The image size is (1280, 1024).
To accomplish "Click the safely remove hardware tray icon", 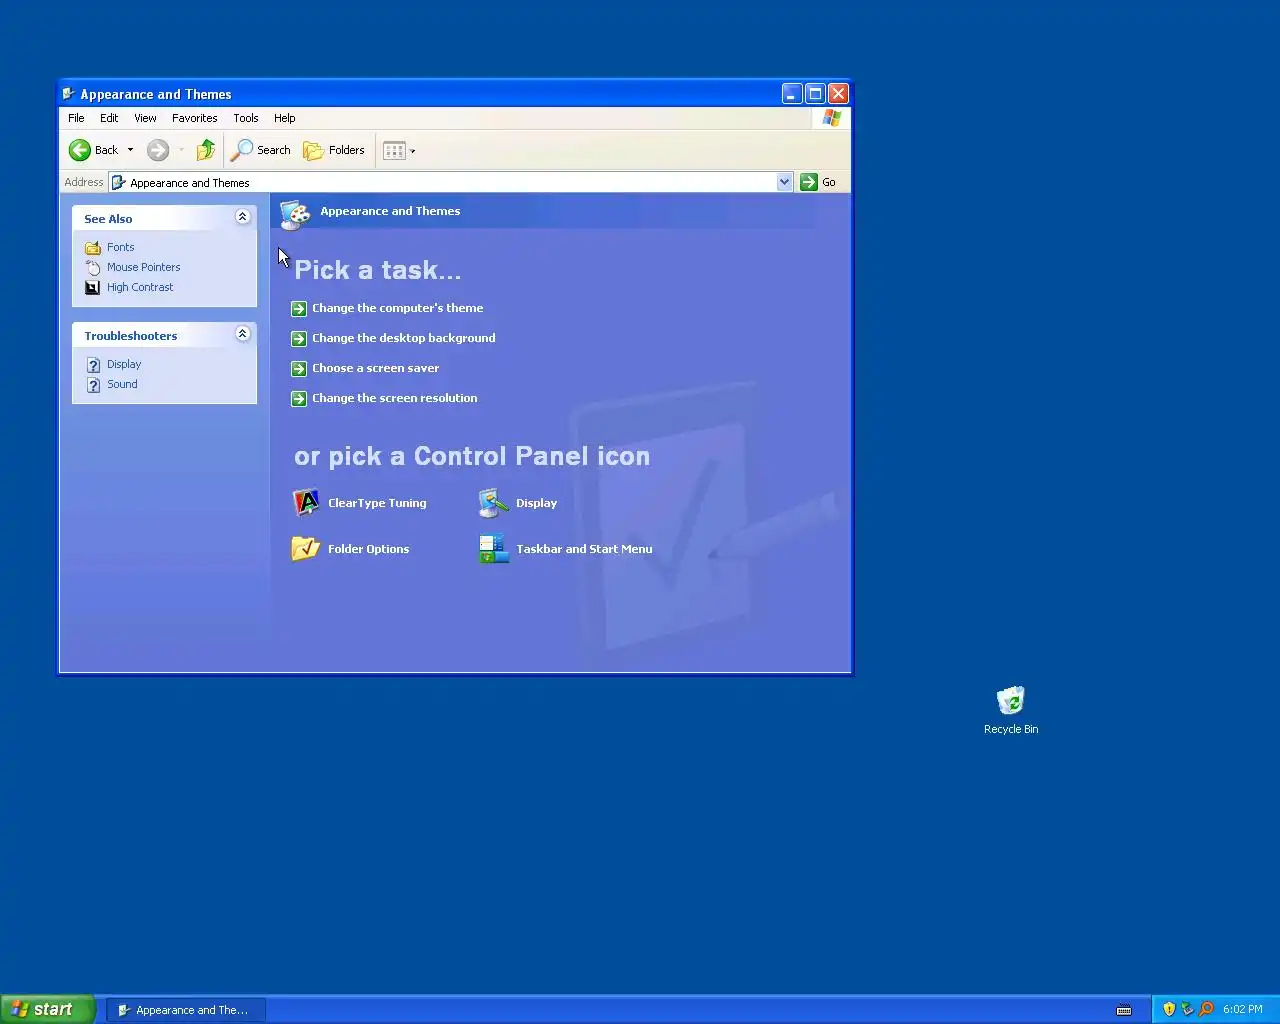I will pyautogui.click(x=1187, y=1009).
